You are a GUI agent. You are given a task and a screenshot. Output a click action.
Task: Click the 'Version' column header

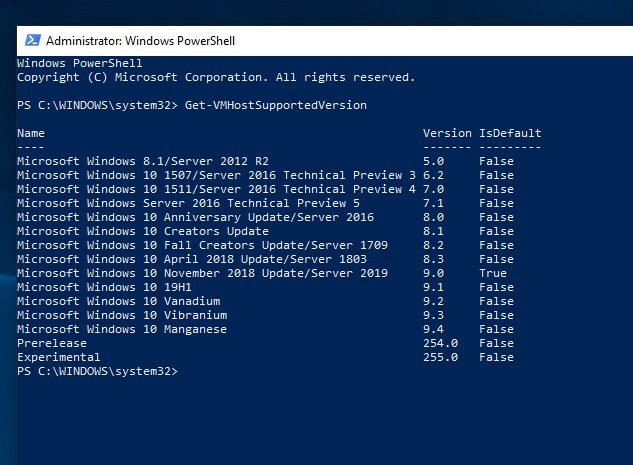click(447, 133)
